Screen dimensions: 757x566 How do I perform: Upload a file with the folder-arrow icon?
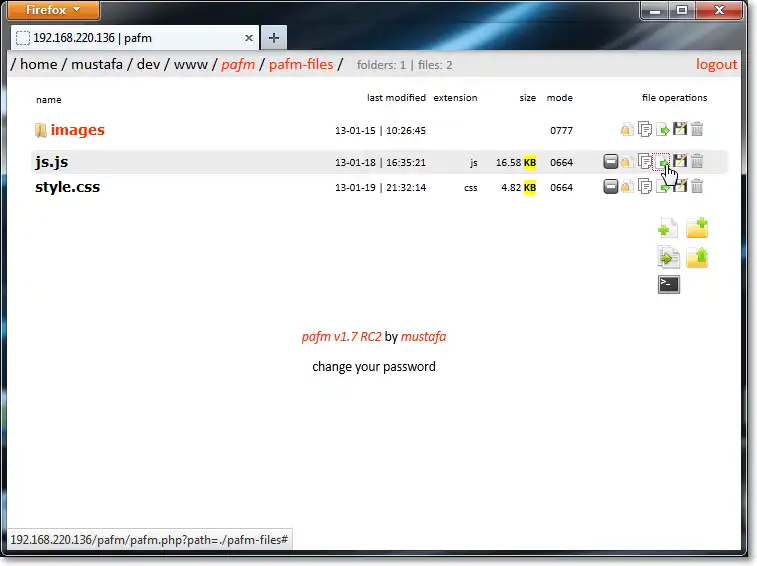(697, 257)
